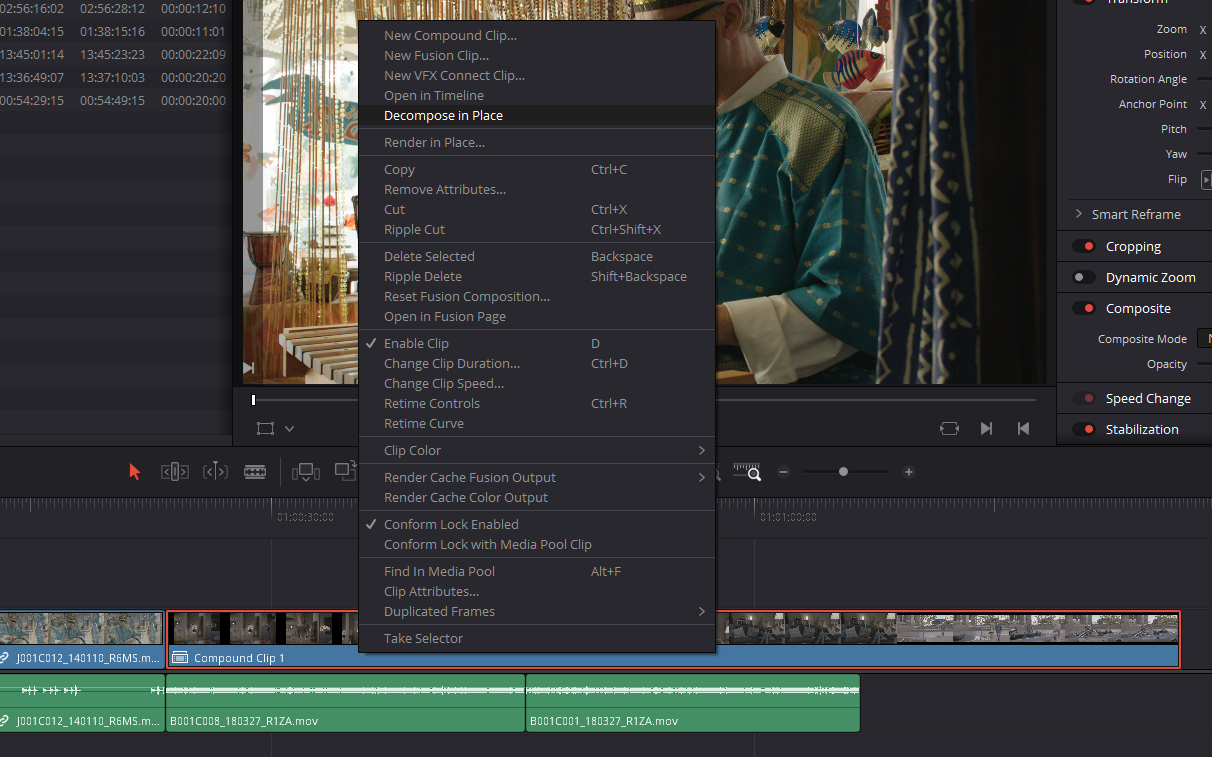Click the link icon on J001C012 video clip

(x=6, y=658)
